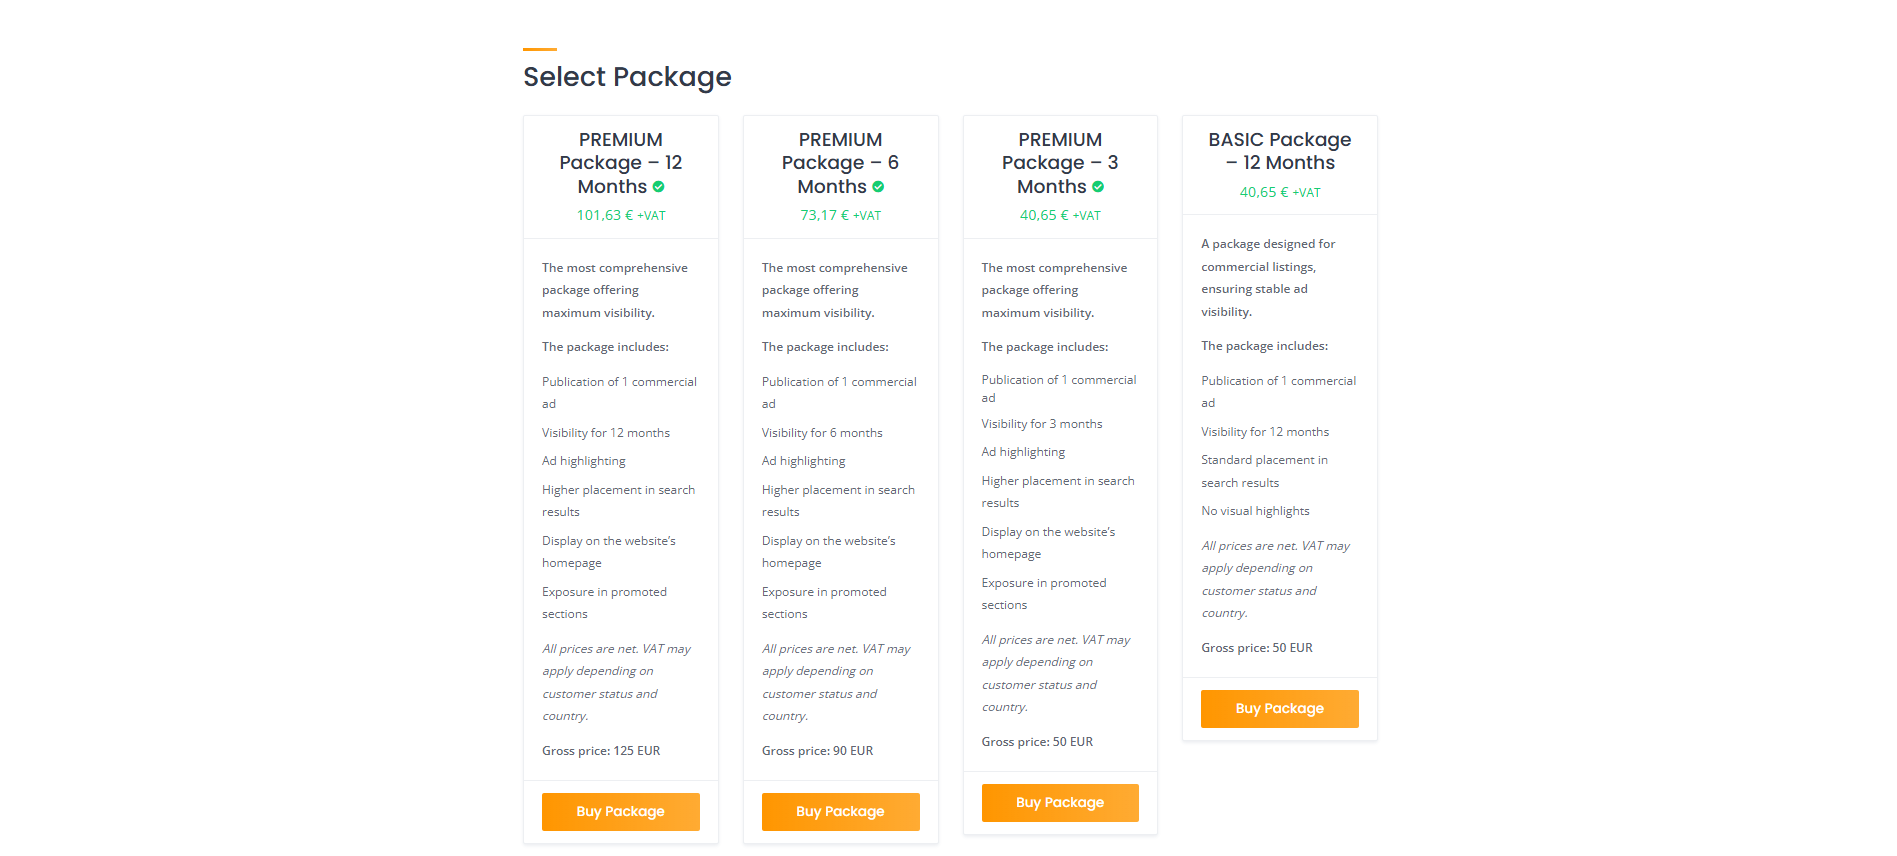
Task: Click green checkmark badge on Premium 12 Months
Action: 659,187
